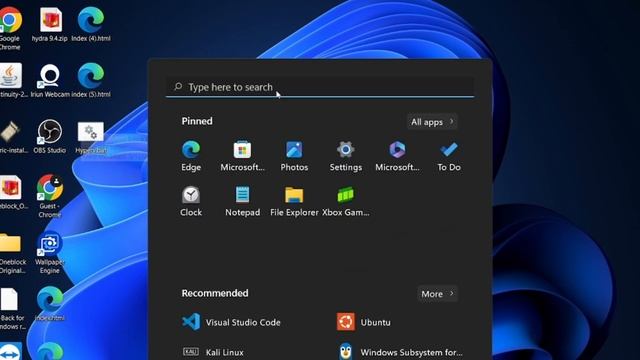Select Wallpaper Engine desktop shortcut

click(50, 252)
